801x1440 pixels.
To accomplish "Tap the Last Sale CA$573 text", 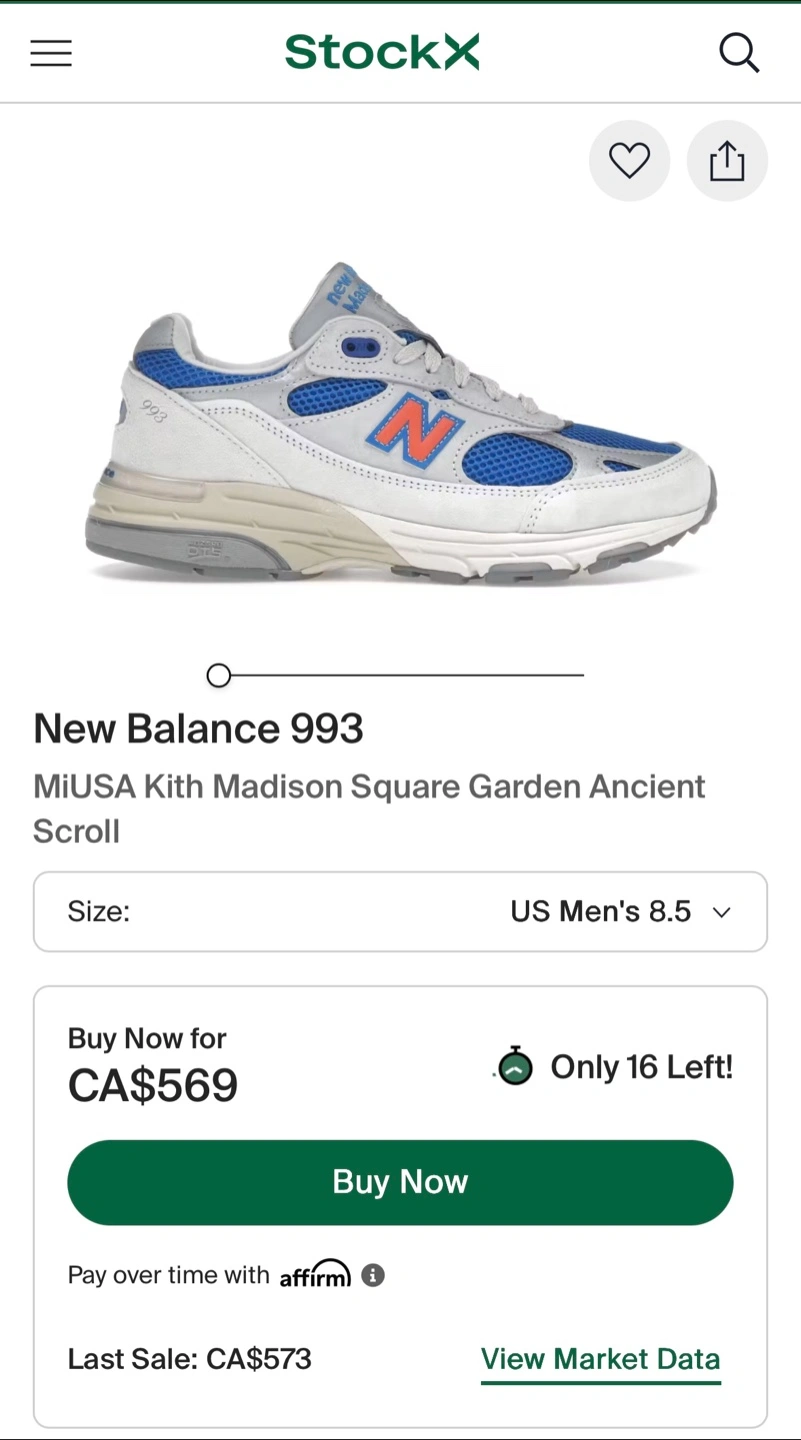I will 190,1359.
